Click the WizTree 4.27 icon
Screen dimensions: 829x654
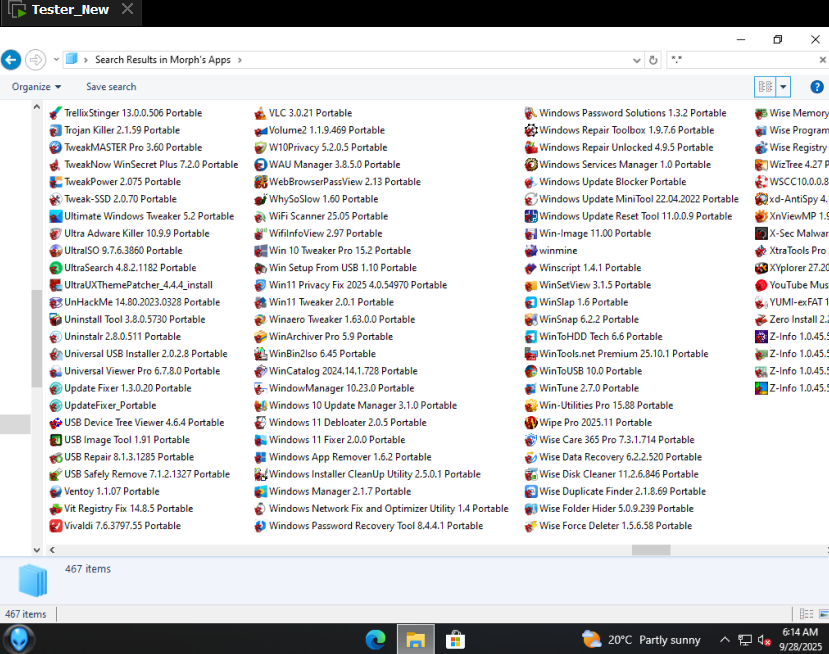click(761, 165)
